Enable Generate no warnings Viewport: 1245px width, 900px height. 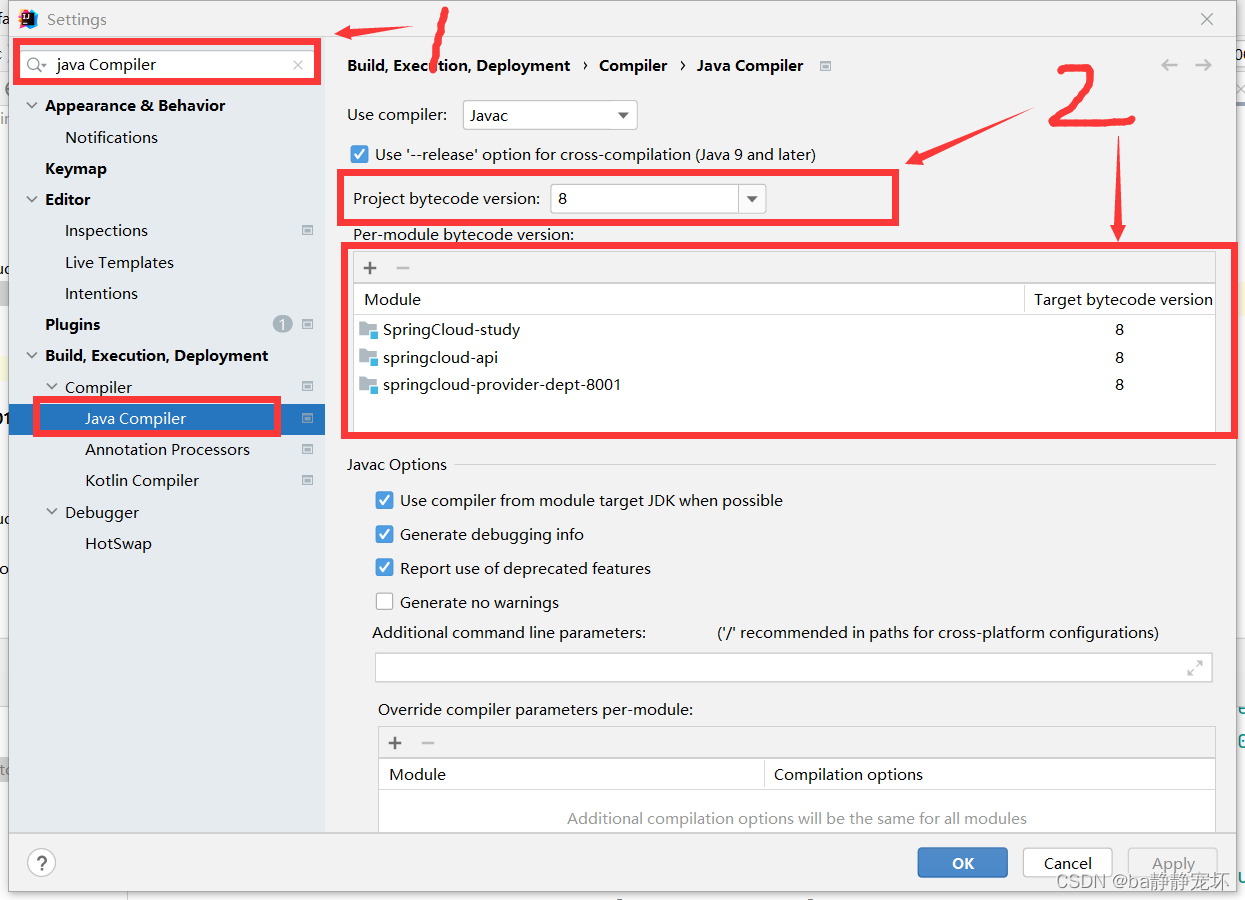point(384,601)
